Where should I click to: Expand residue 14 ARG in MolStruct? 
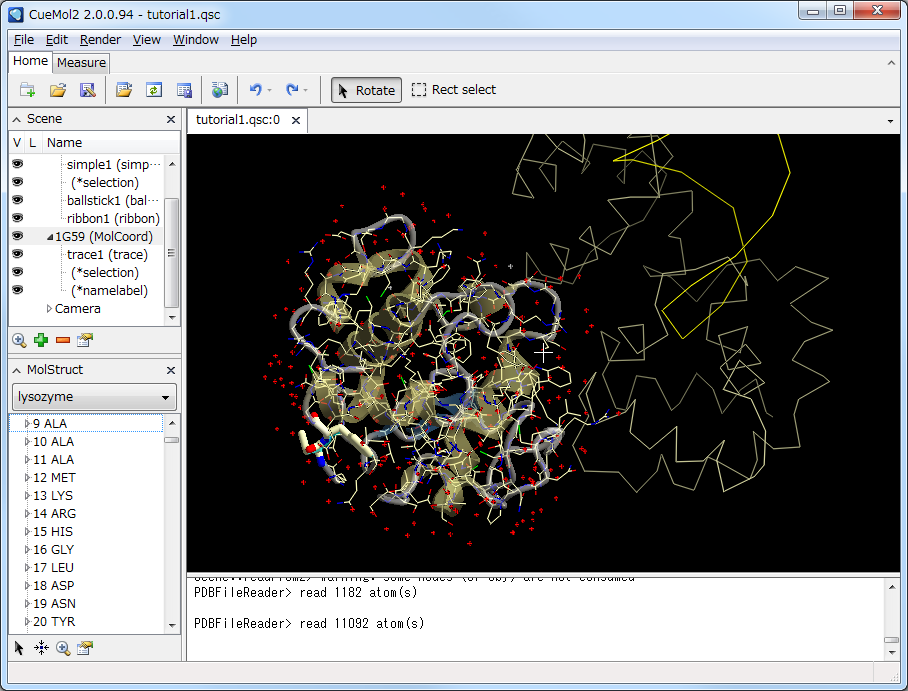(27, 513)
